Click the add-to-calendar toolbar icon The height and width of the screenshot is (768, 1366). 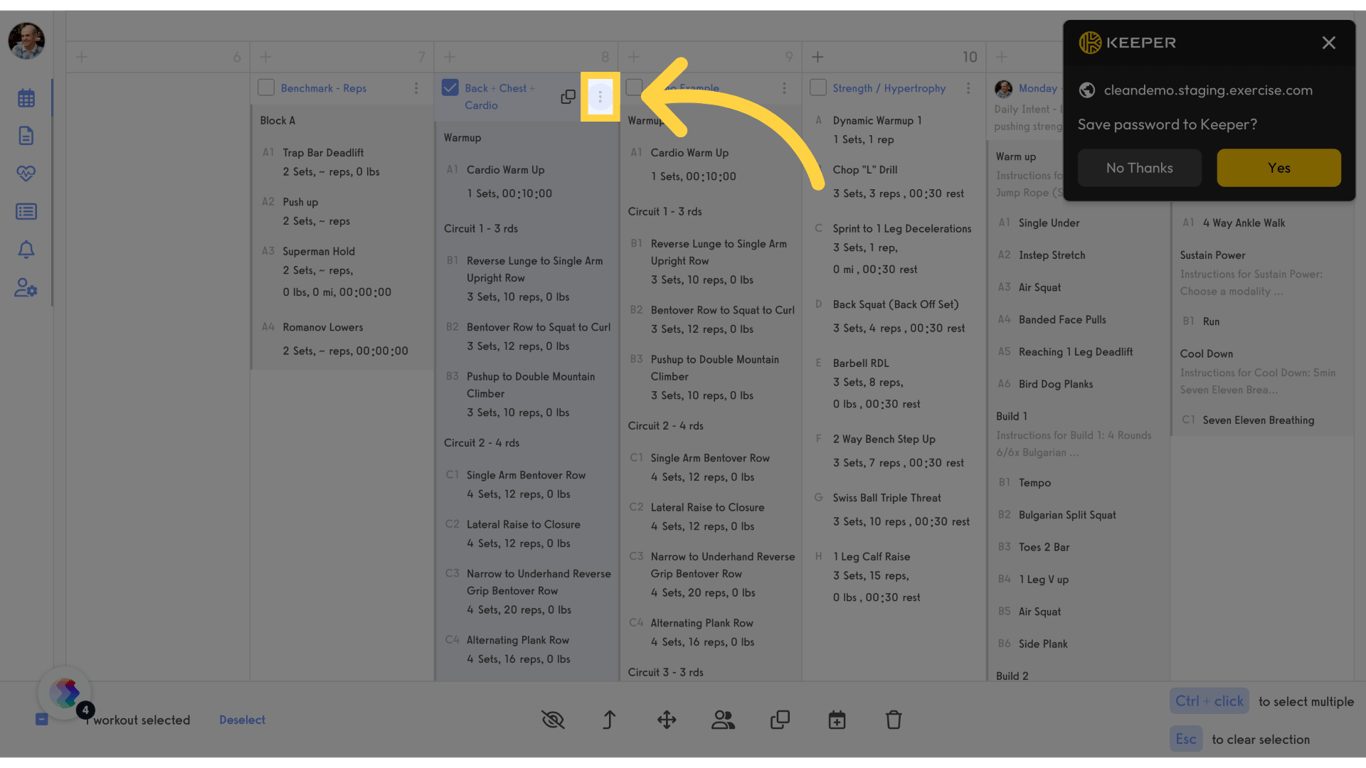(x=837, y=720)
